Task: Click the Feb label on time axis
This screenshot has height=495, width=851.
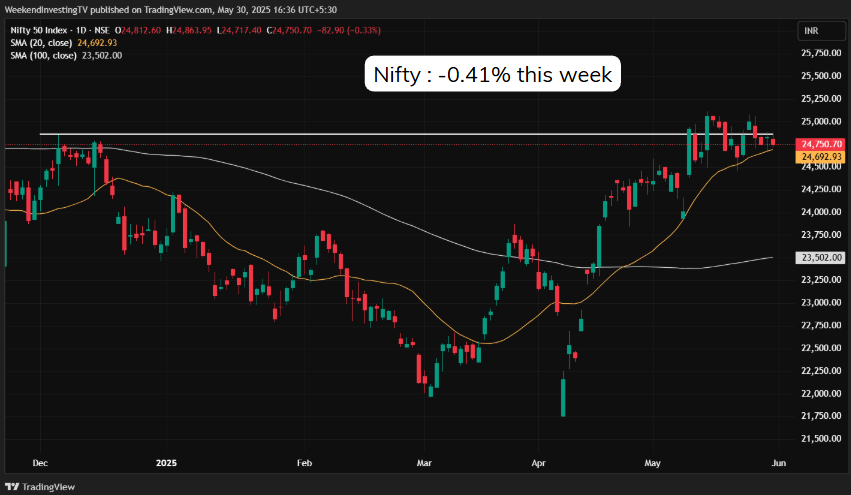Action: click(304, 463)
